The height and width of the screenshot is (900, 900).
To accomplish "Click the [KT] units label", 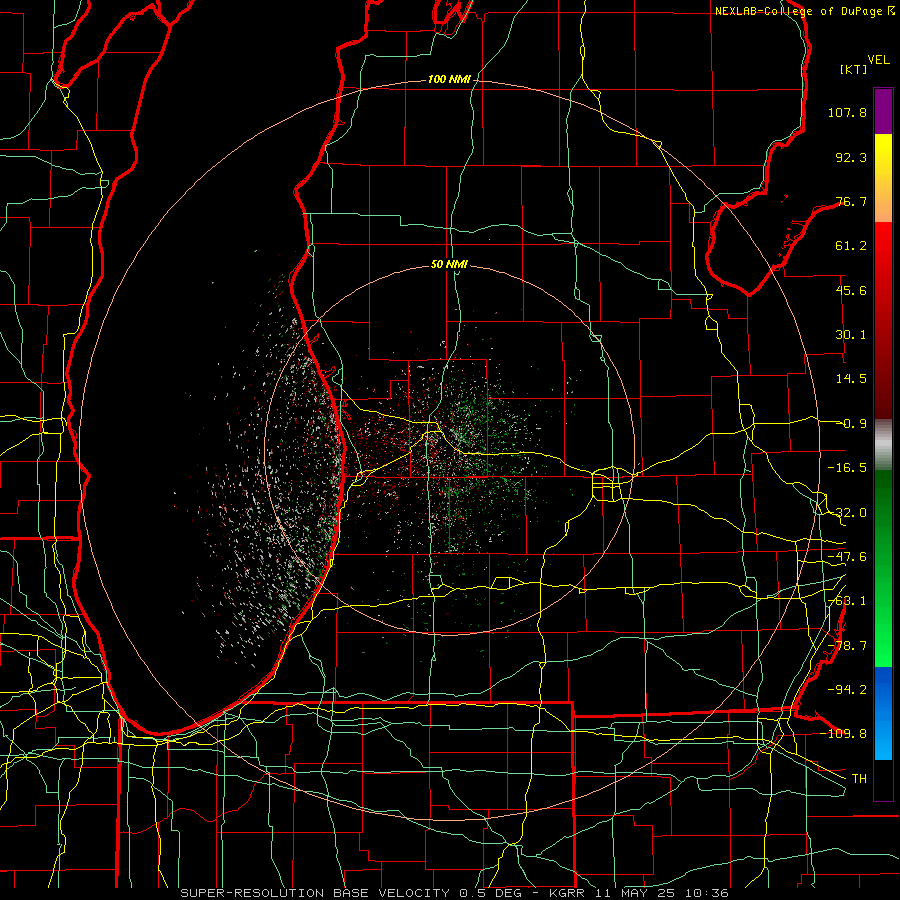I will click(x=854, y=69).
